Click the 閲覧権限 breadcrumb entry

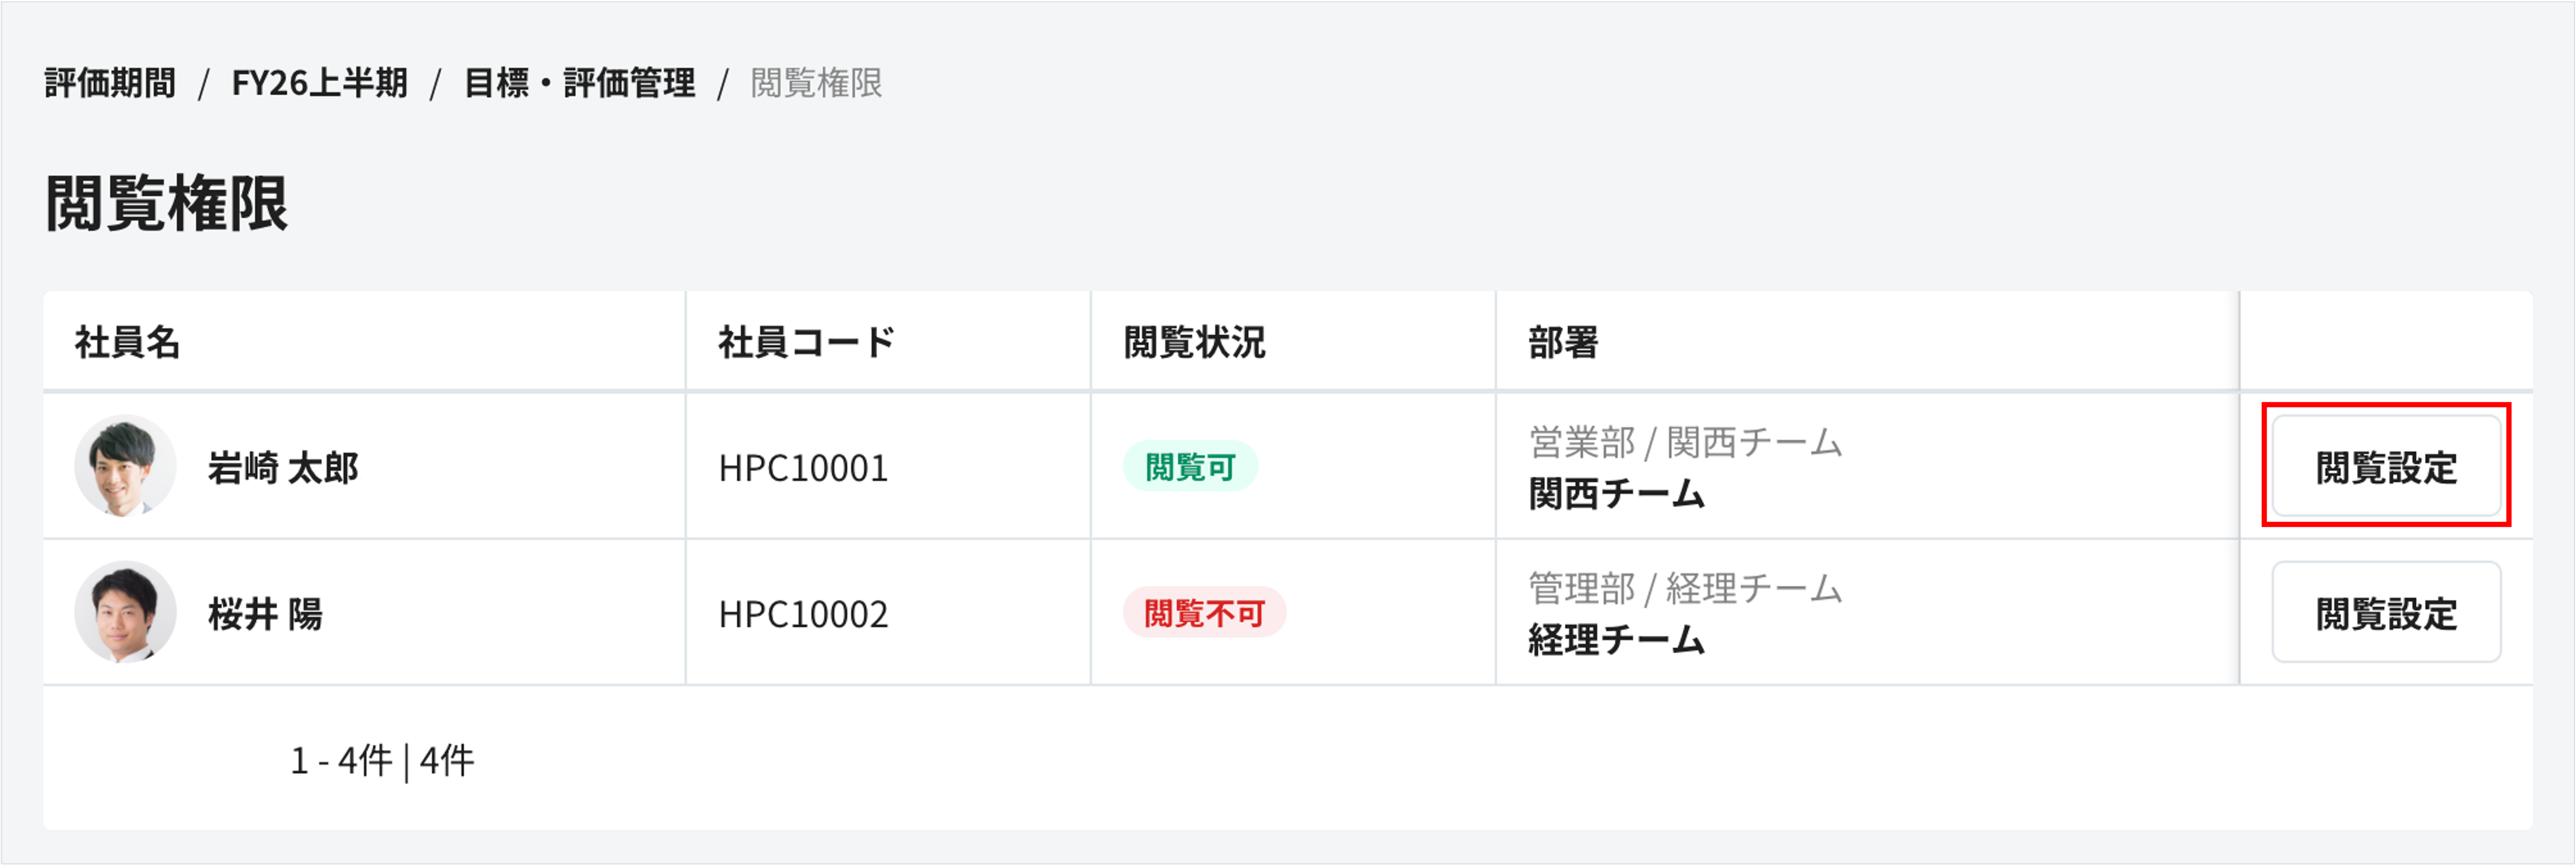[x=815, y=85]
